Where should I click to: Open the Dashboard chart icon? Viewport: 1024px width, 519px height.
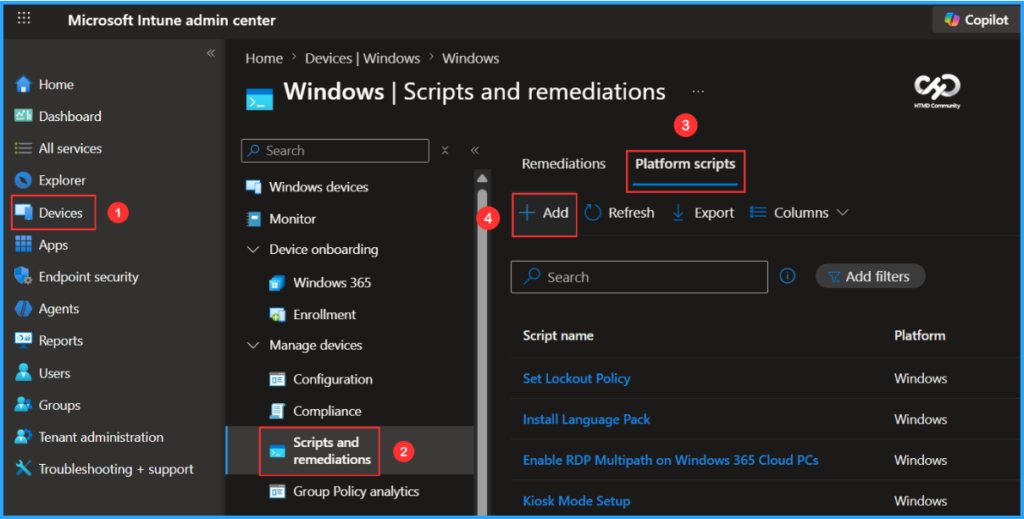pyautogui.click(x=24, y=116)
